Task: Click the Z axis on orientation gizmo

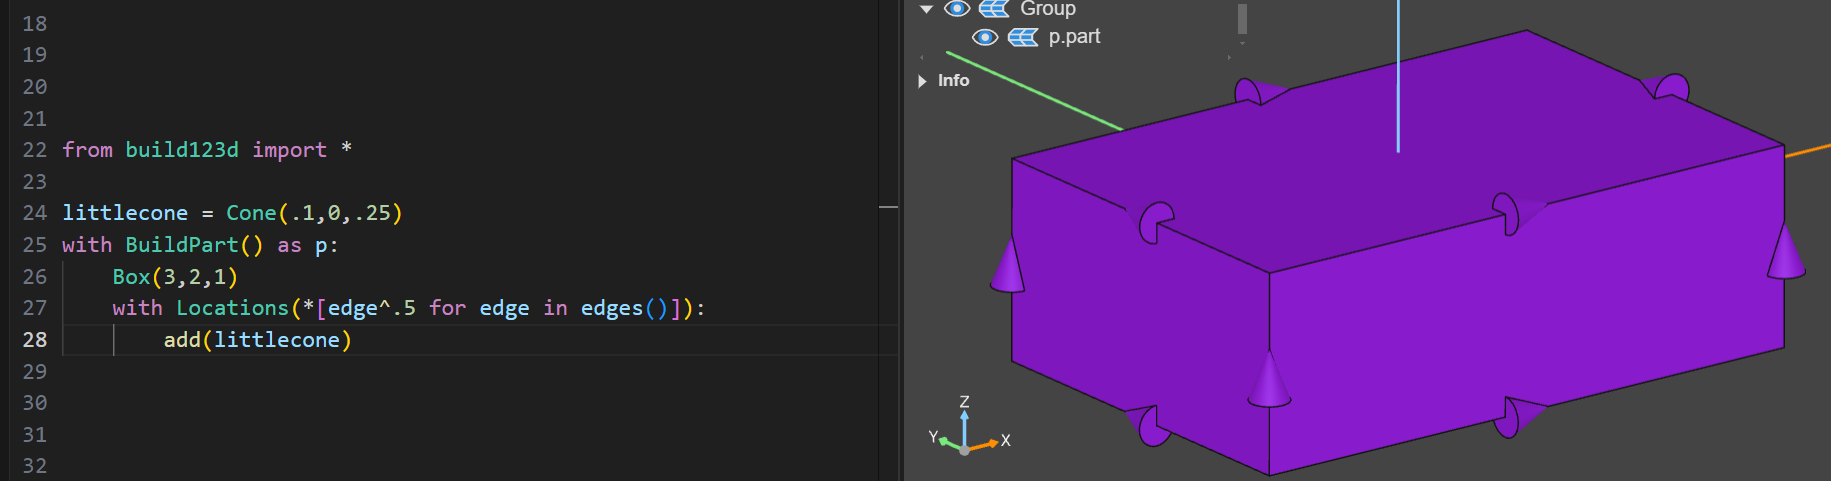Action: (x=964, y=402)
